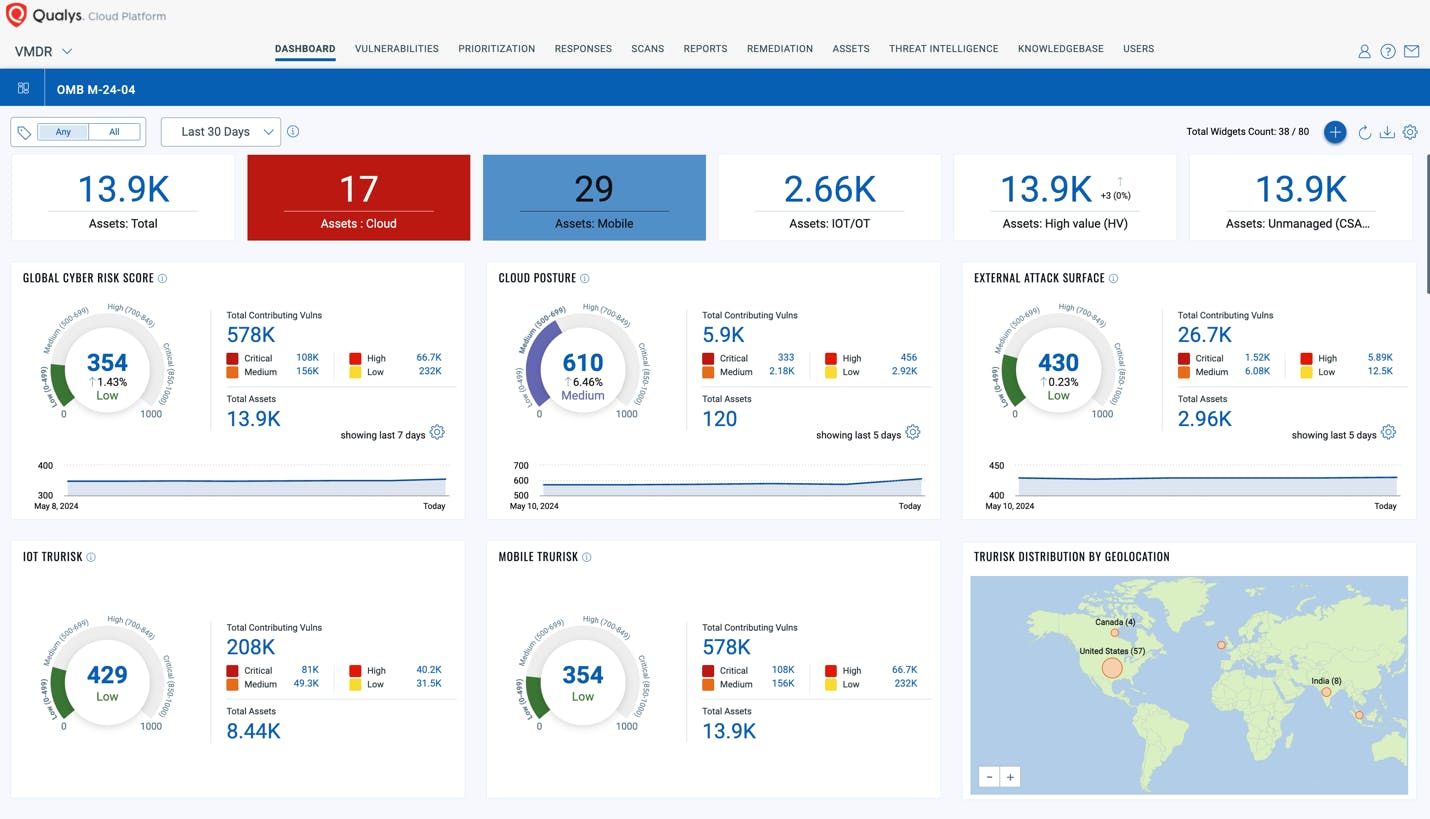Open the Threat Intelligence menu
1430x819 pixels.
[x=943, y=48]
